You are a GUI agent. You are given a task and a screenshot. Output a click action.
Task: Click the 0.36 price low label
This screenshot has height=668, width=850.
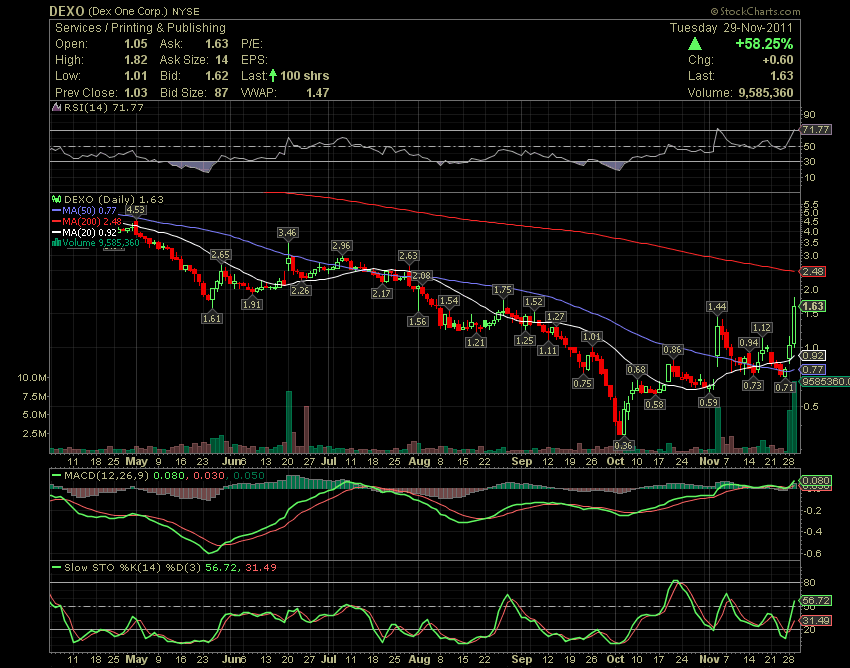tap(623, 445)
